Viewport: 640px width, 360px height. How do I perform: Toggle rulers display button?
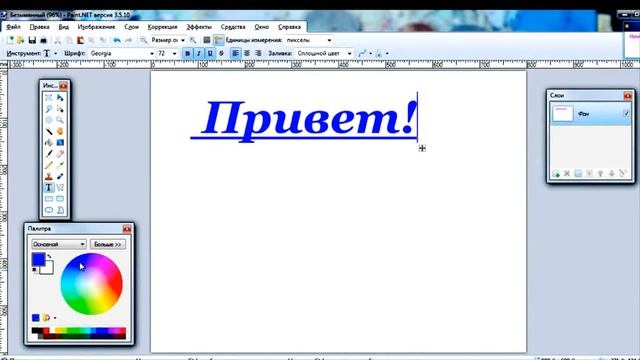tap(218, 40)
